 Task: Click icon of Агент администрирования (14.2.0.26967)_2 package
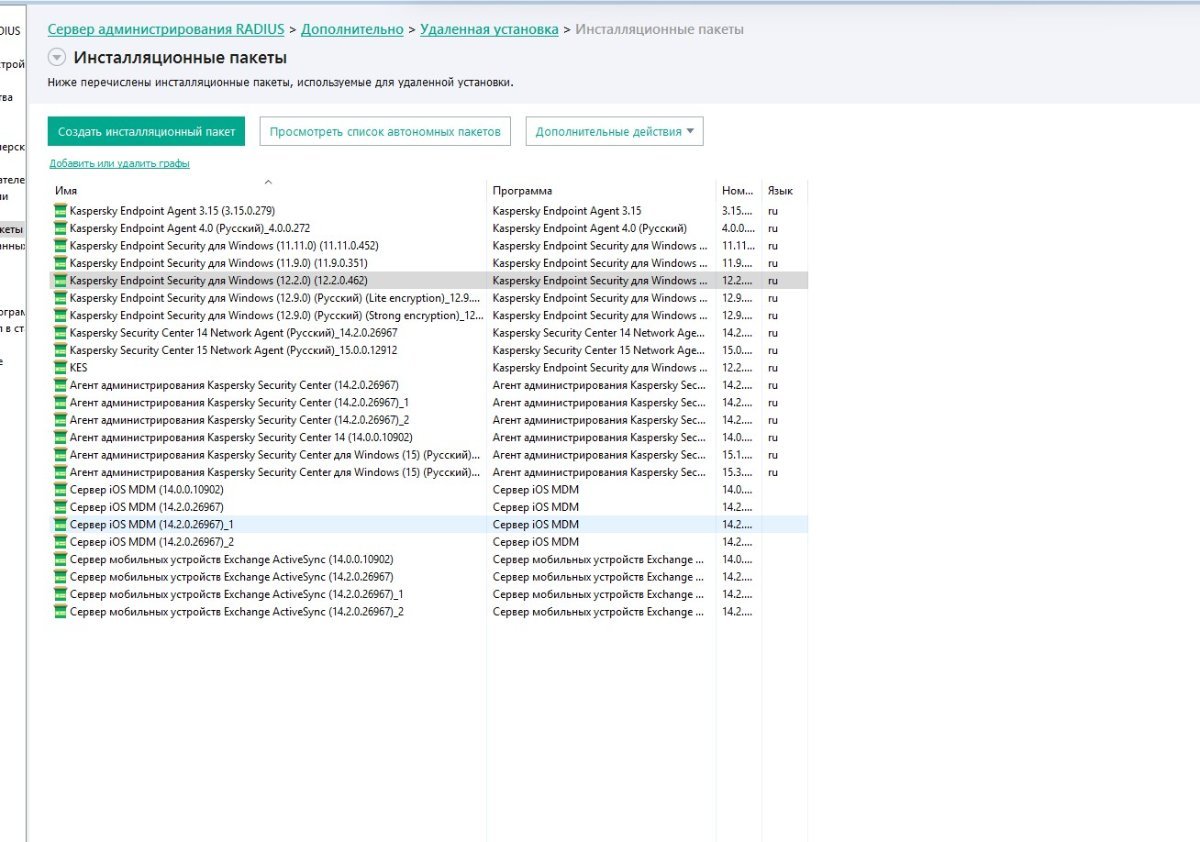click(x=61, y=420)
